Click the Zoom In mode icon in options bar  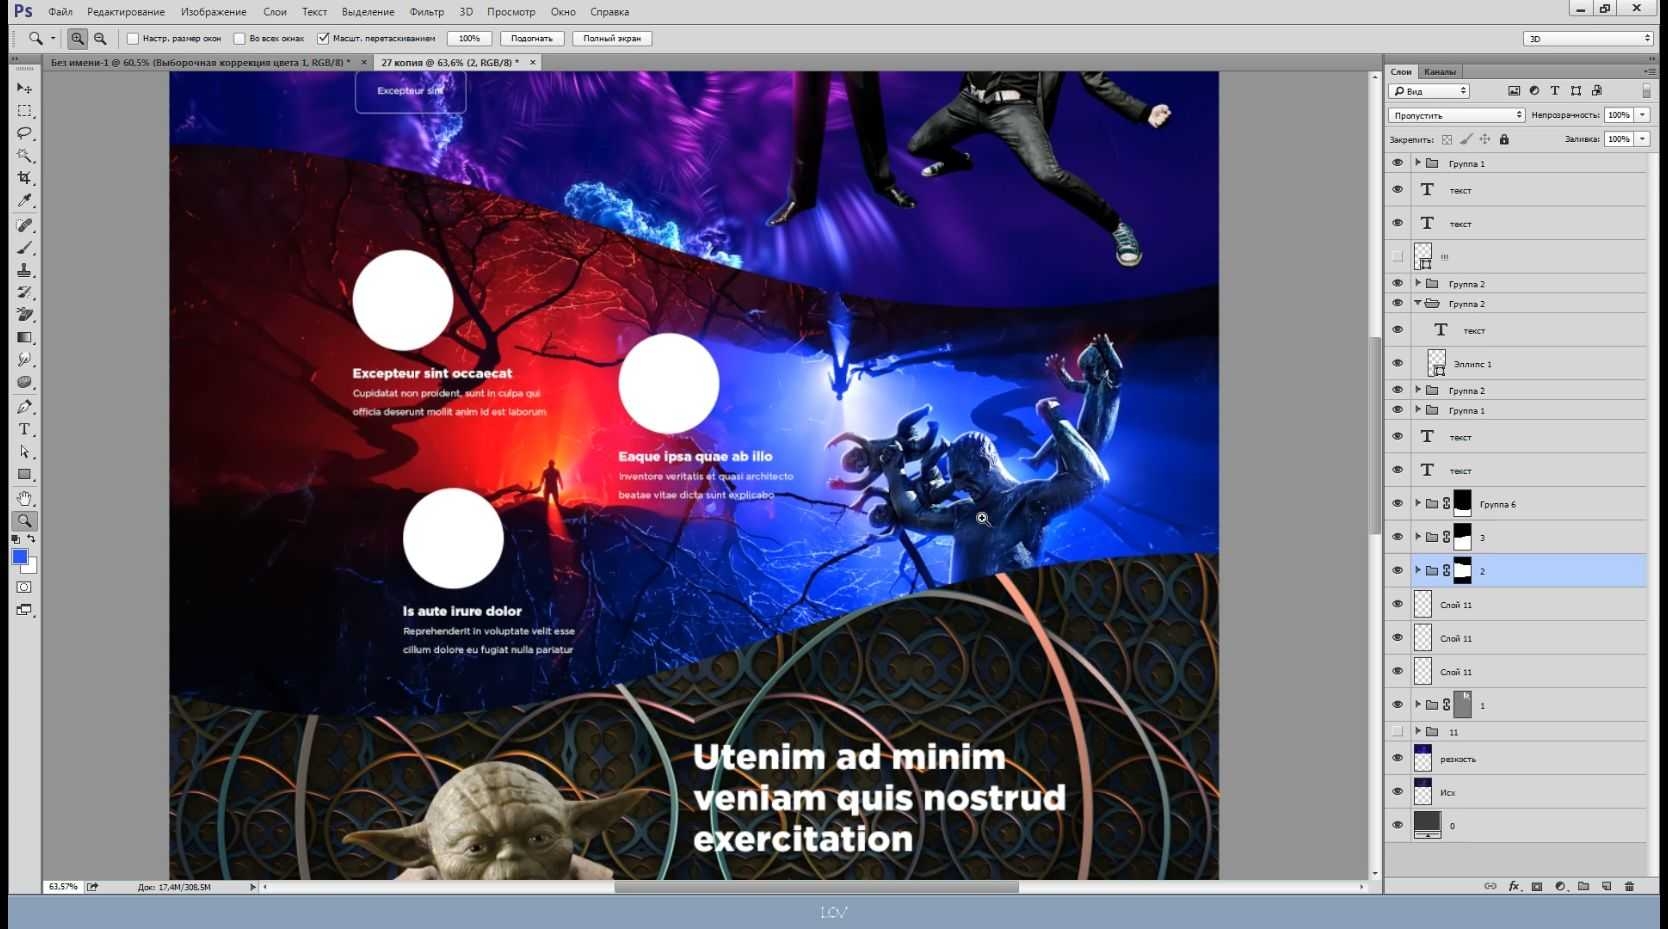(x=77, y=39)
